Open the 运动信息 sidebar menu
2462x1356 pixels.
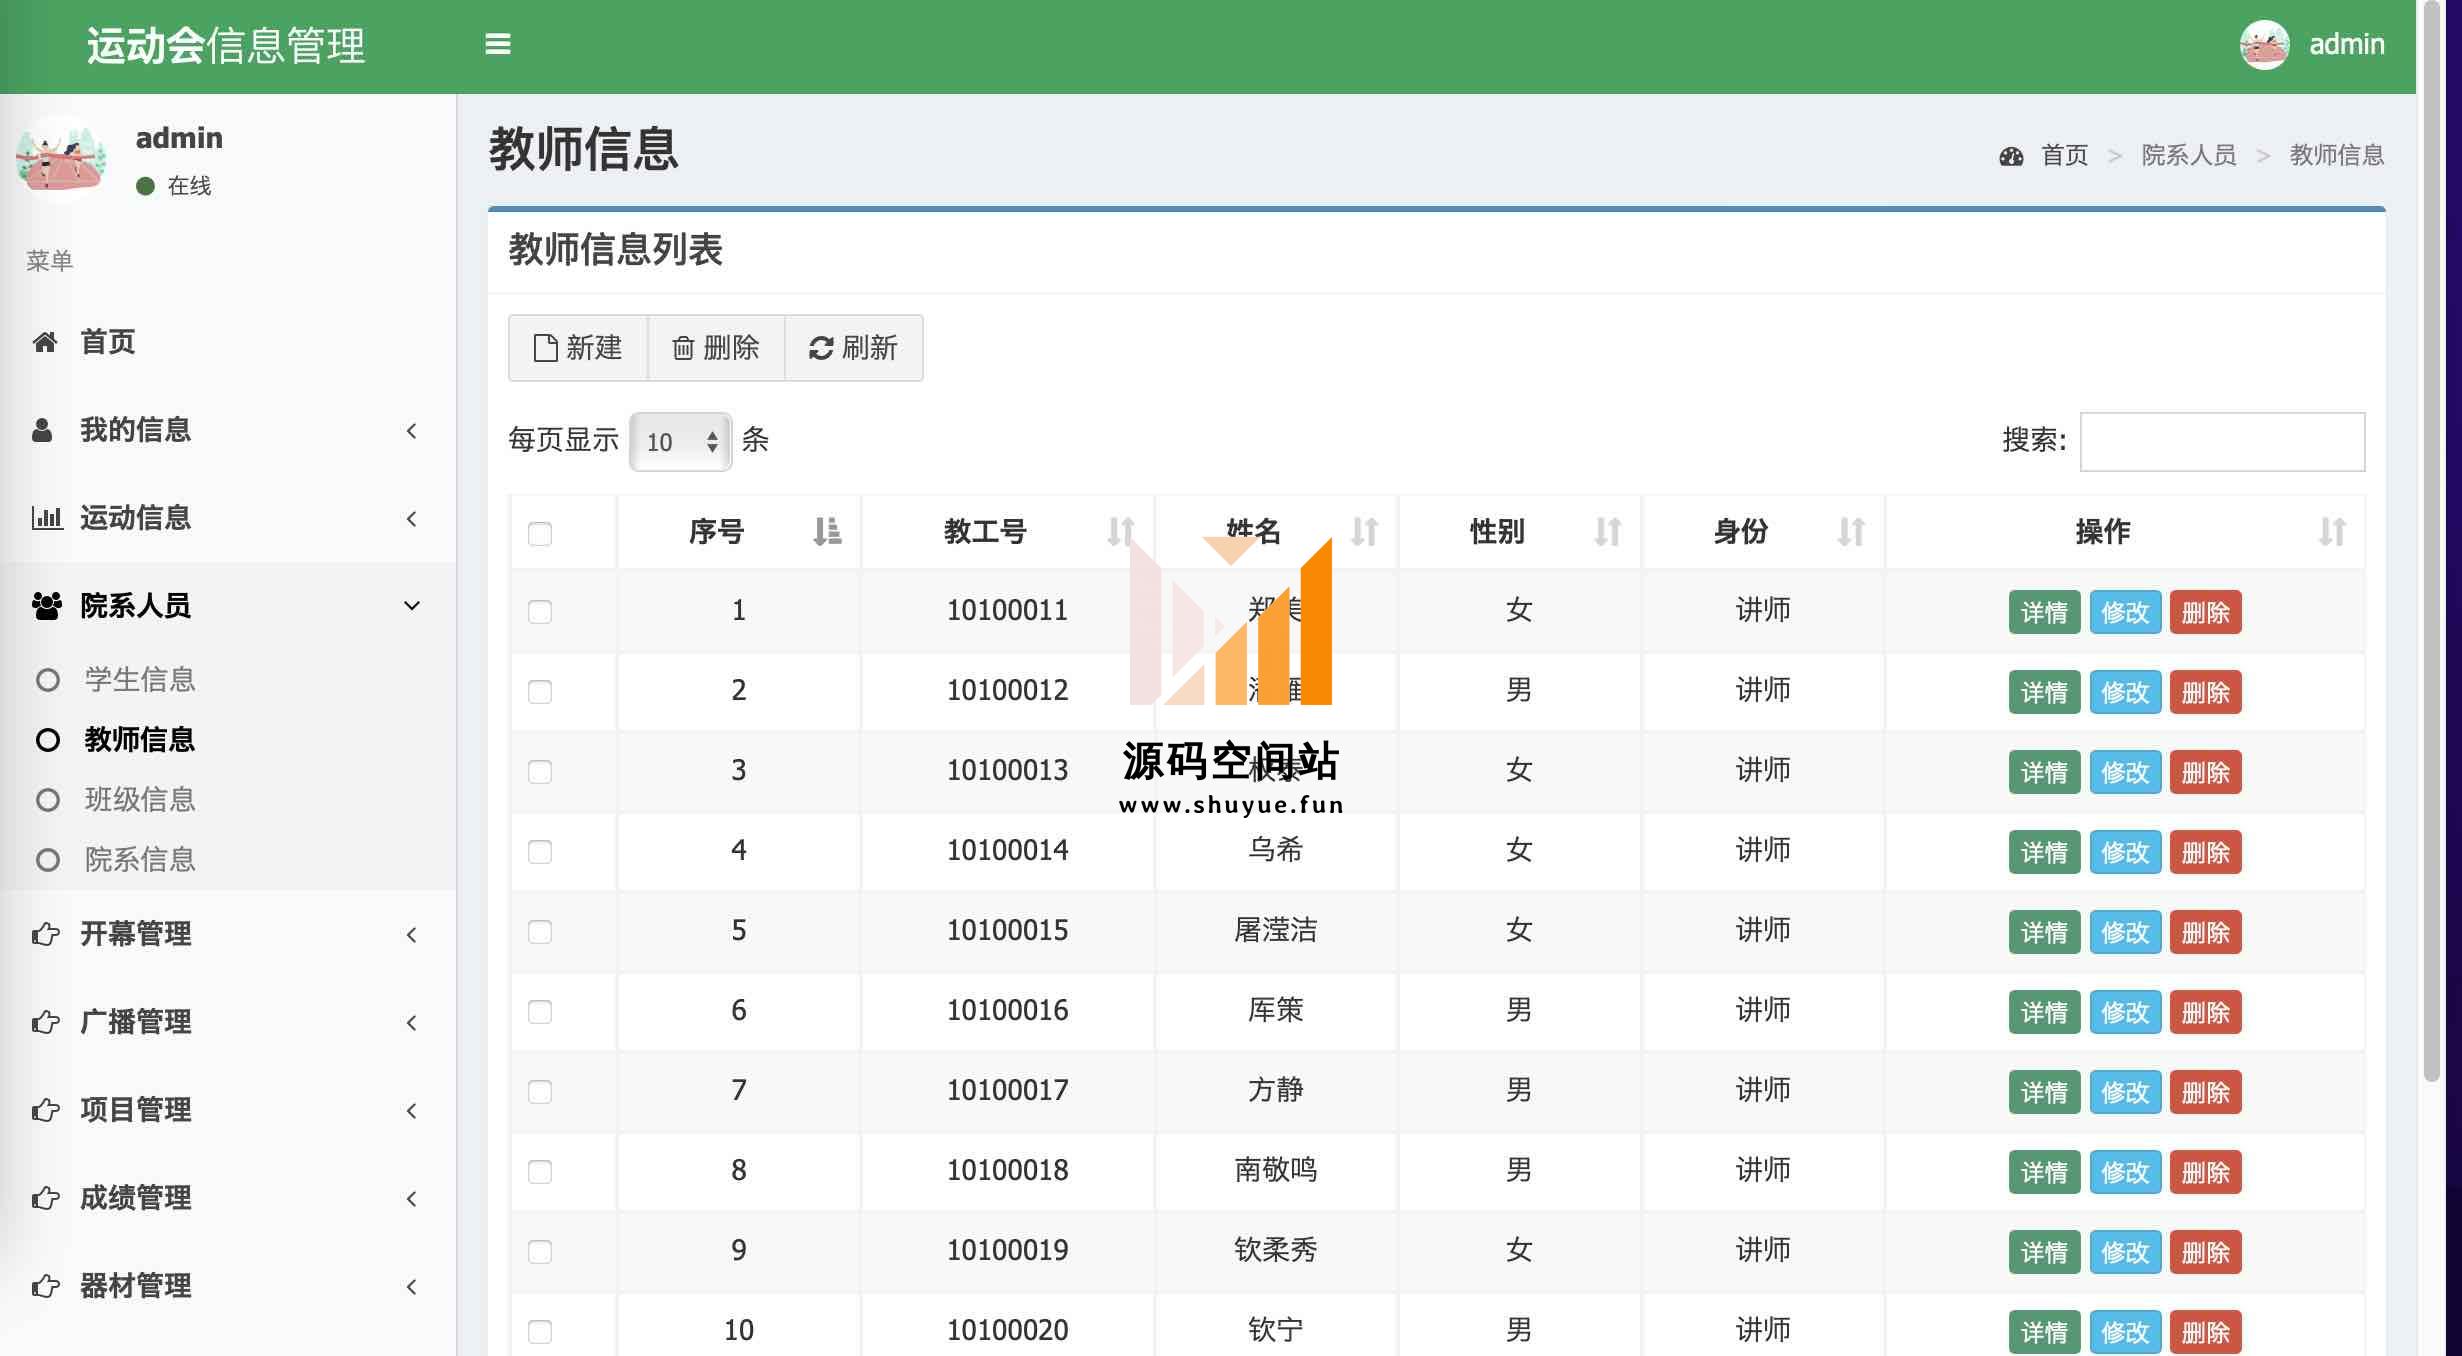click(x=228, y=518)
